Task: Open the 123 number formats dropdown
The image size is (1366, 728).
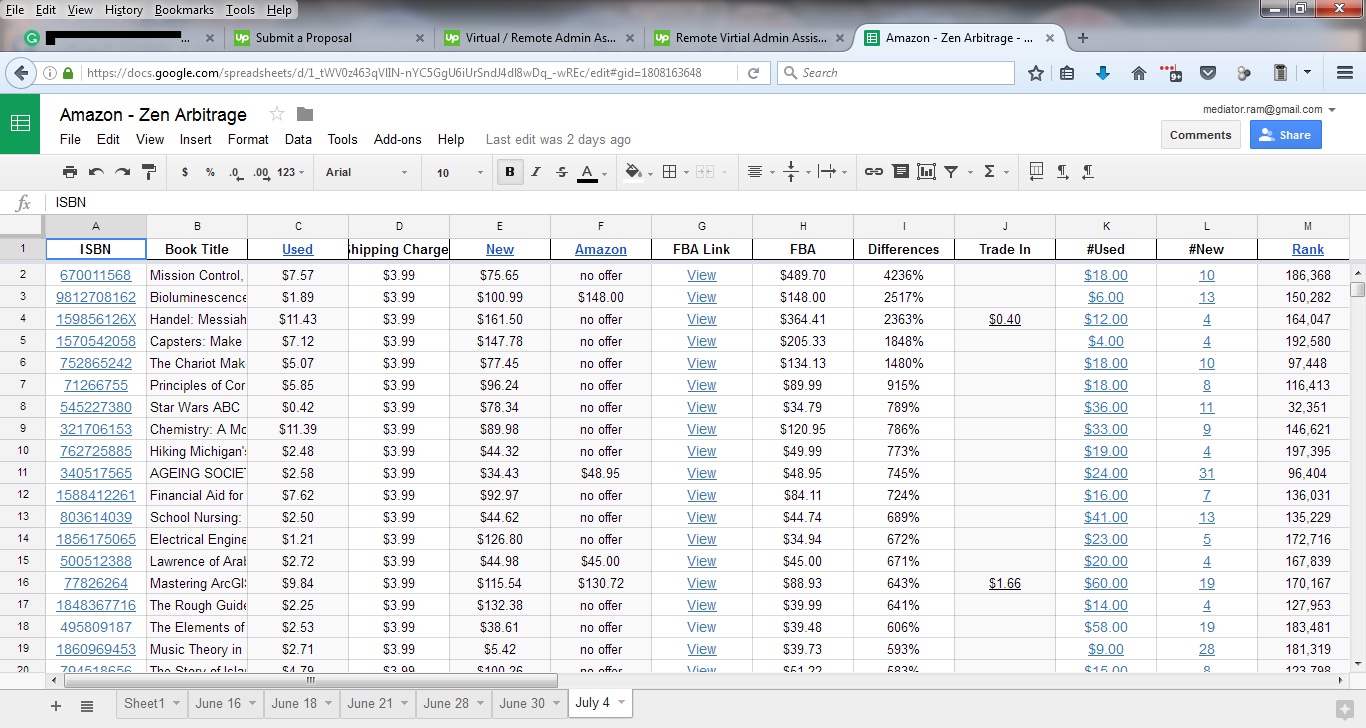Action: (291, 172)
